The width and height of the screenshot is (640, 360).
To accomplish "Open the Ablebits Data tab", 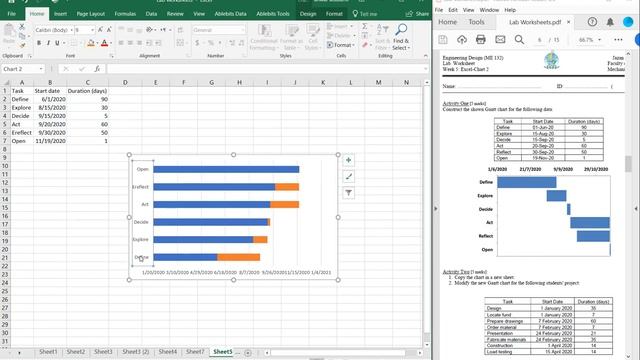I will point(231,14).
